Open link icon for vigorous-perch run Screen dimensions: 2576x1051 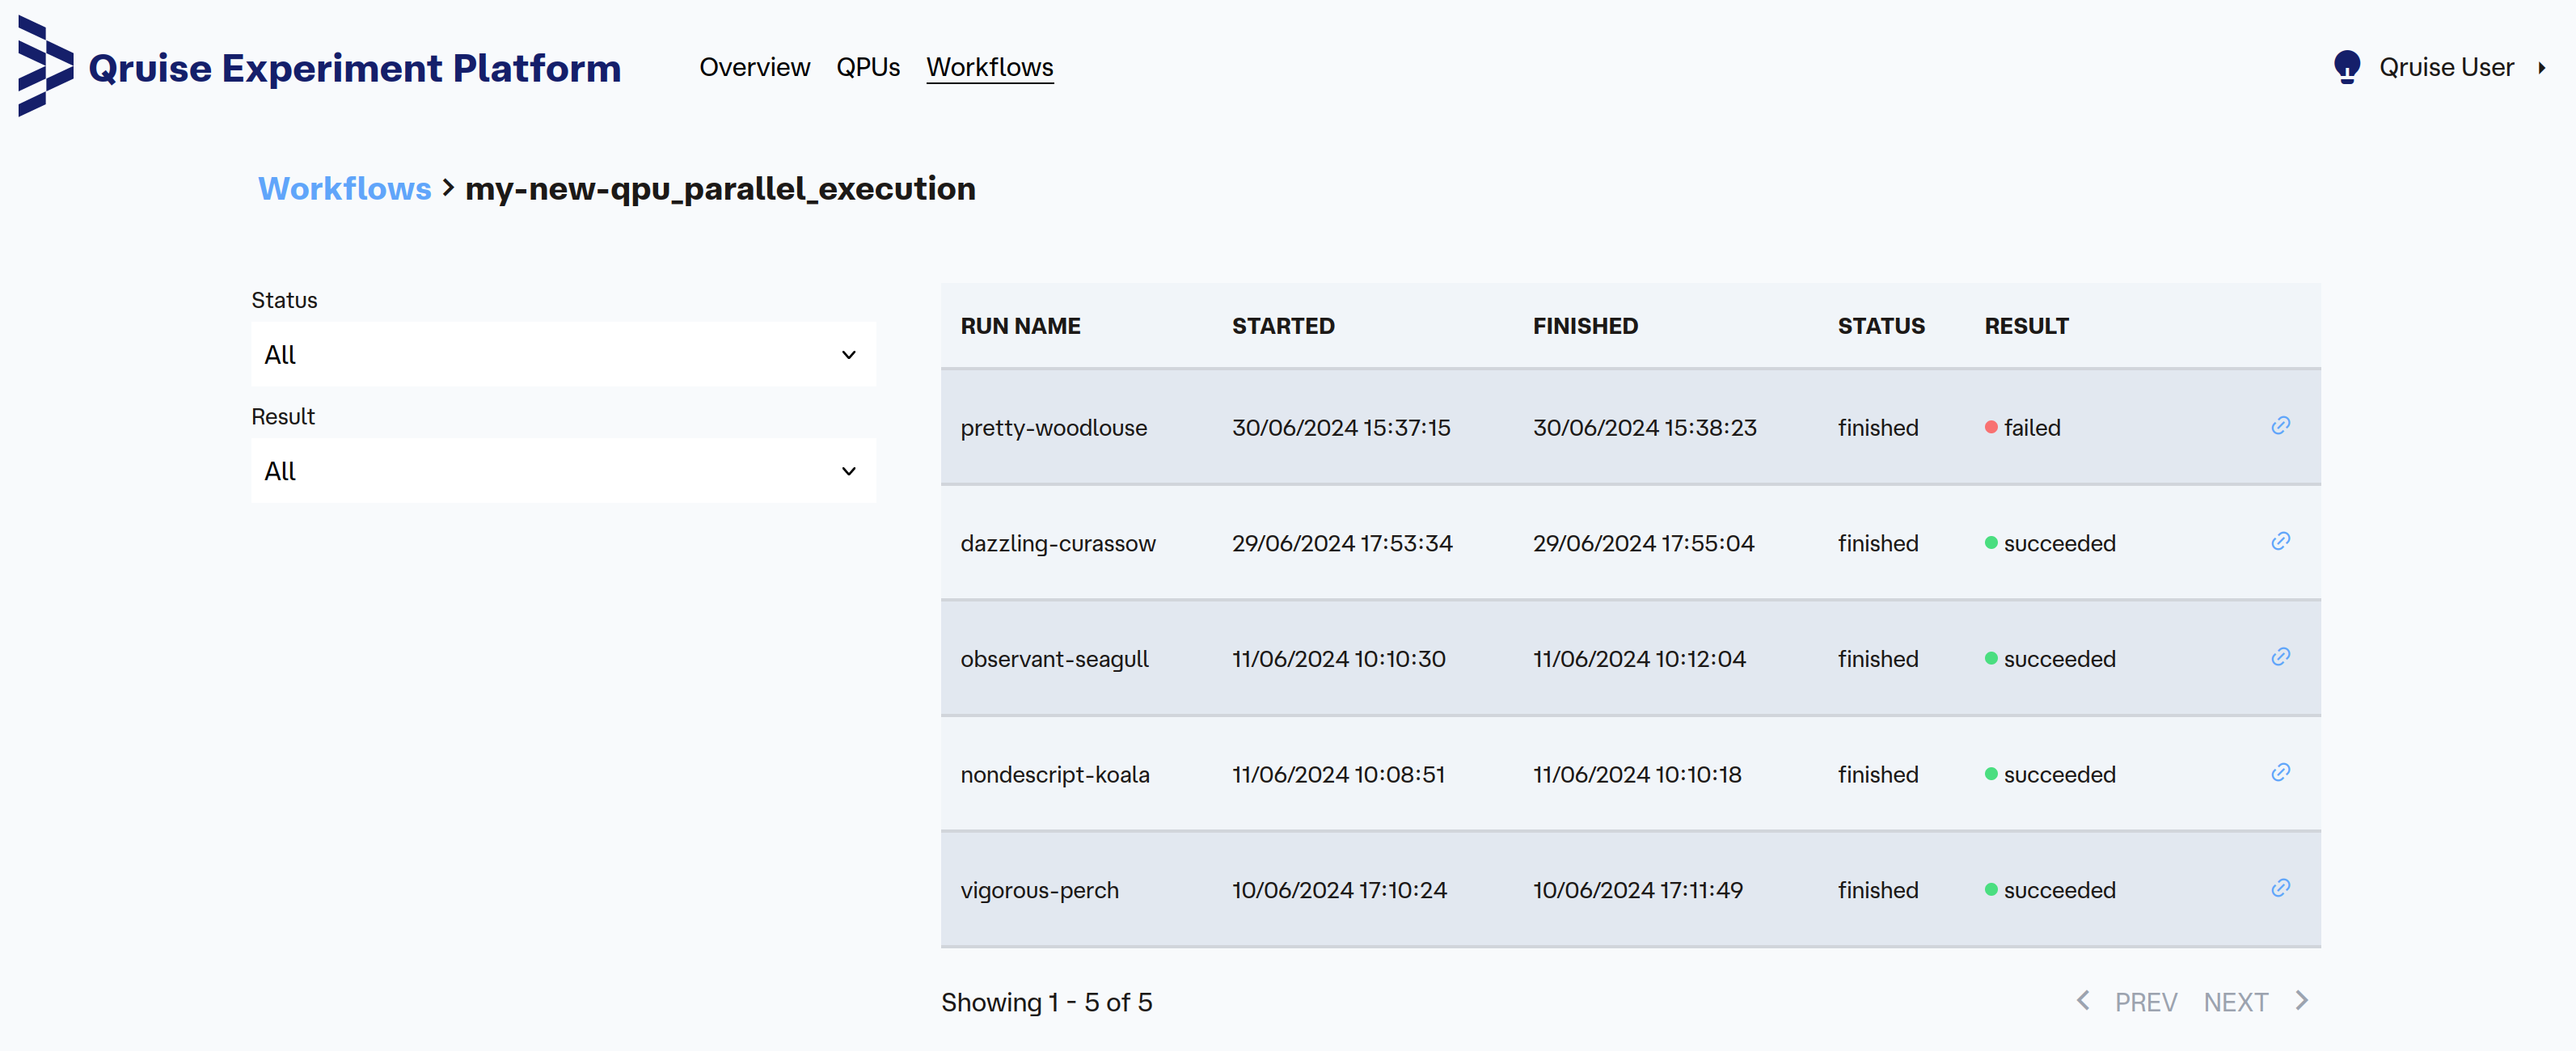coord(2280,888)
